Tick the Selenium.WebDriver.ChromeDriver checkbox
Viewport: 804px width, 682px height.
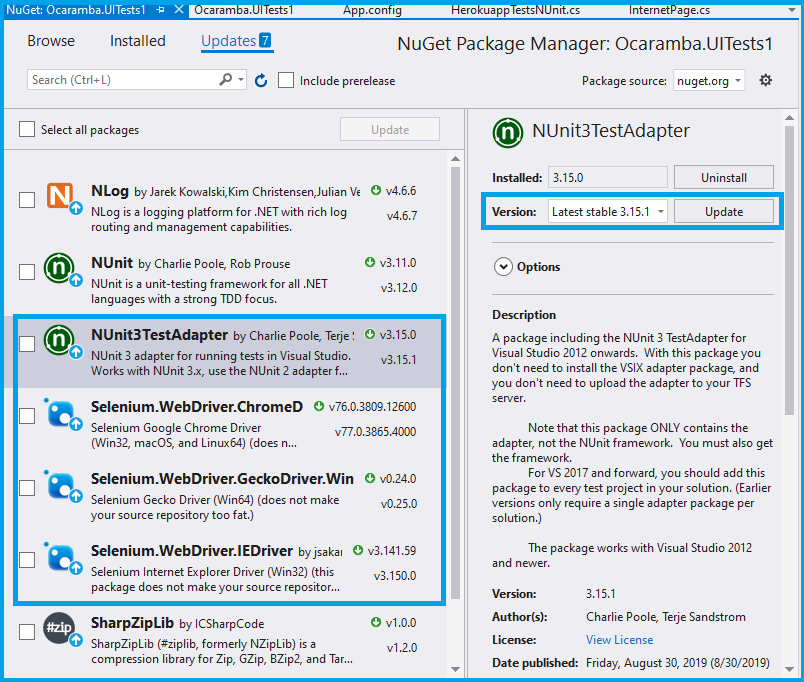pyautogui.click(x=27, y=416)
